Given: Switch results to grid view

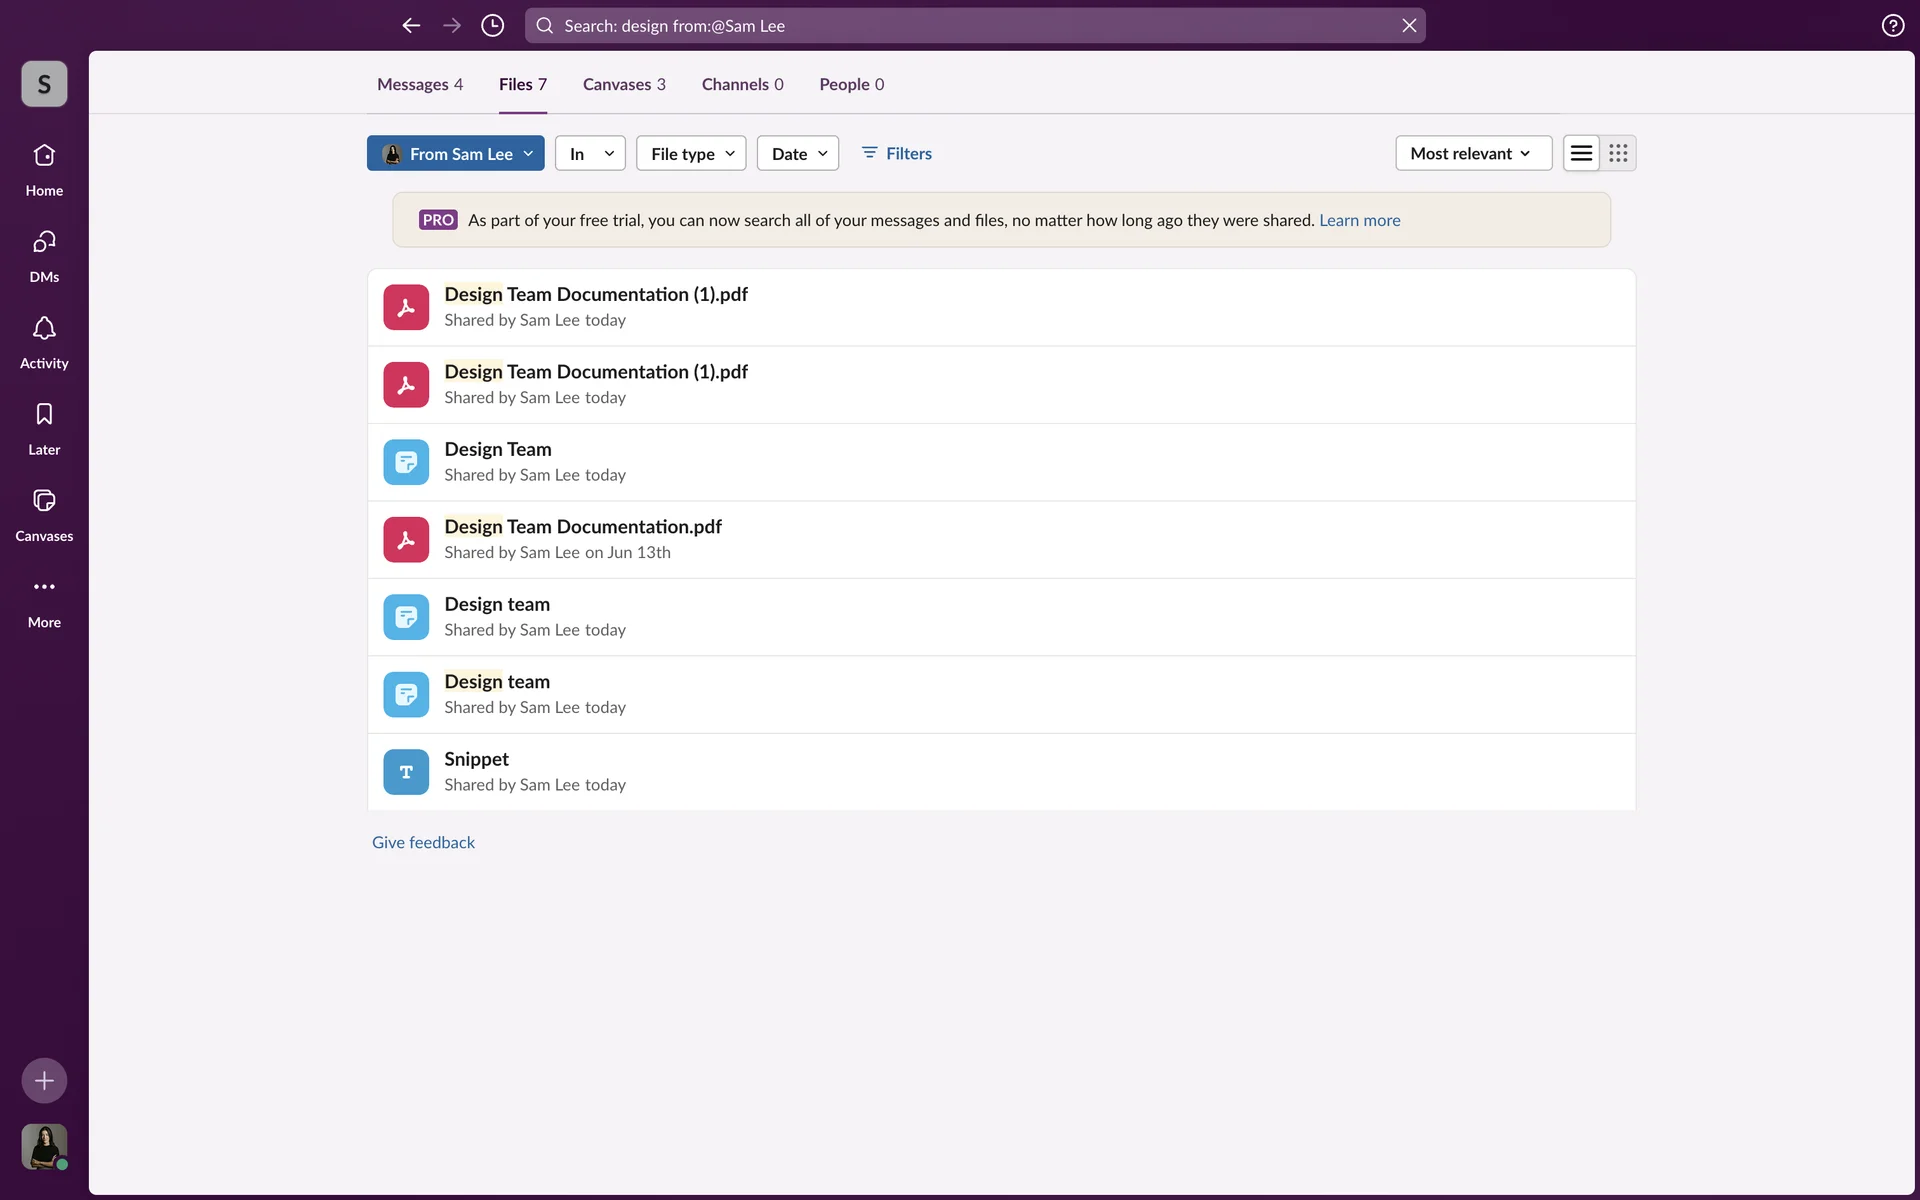Looking at the screenshot, I should (1618, 153).
